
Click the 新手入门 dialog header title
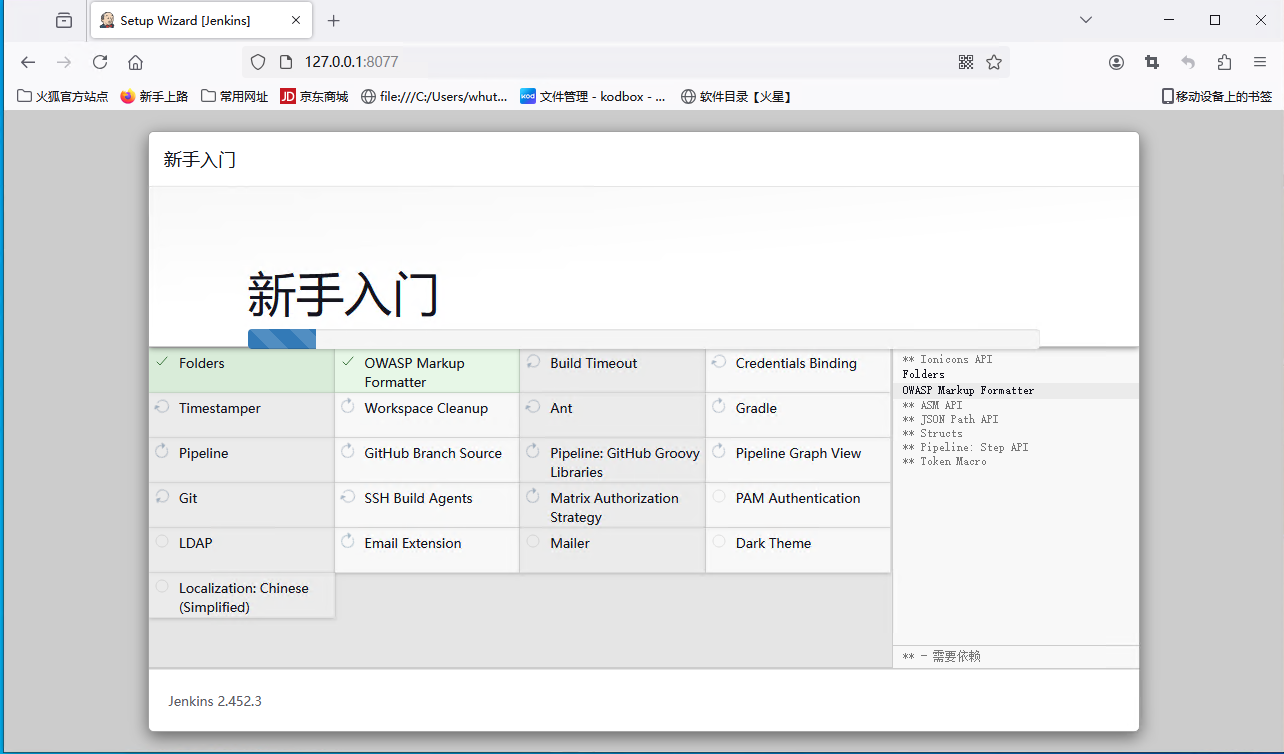pyautogui.click(x=200, y=160)
